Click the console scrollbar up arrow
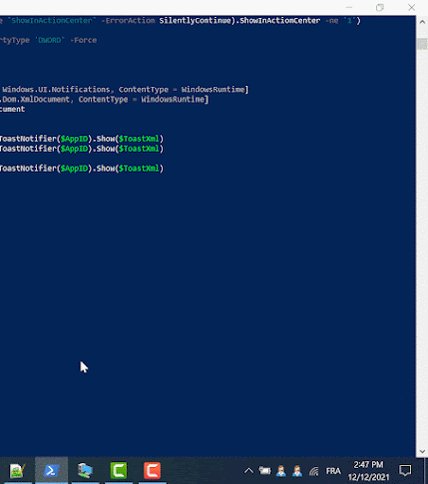This screenshot has width=428, height=484. tap(422, 22)
